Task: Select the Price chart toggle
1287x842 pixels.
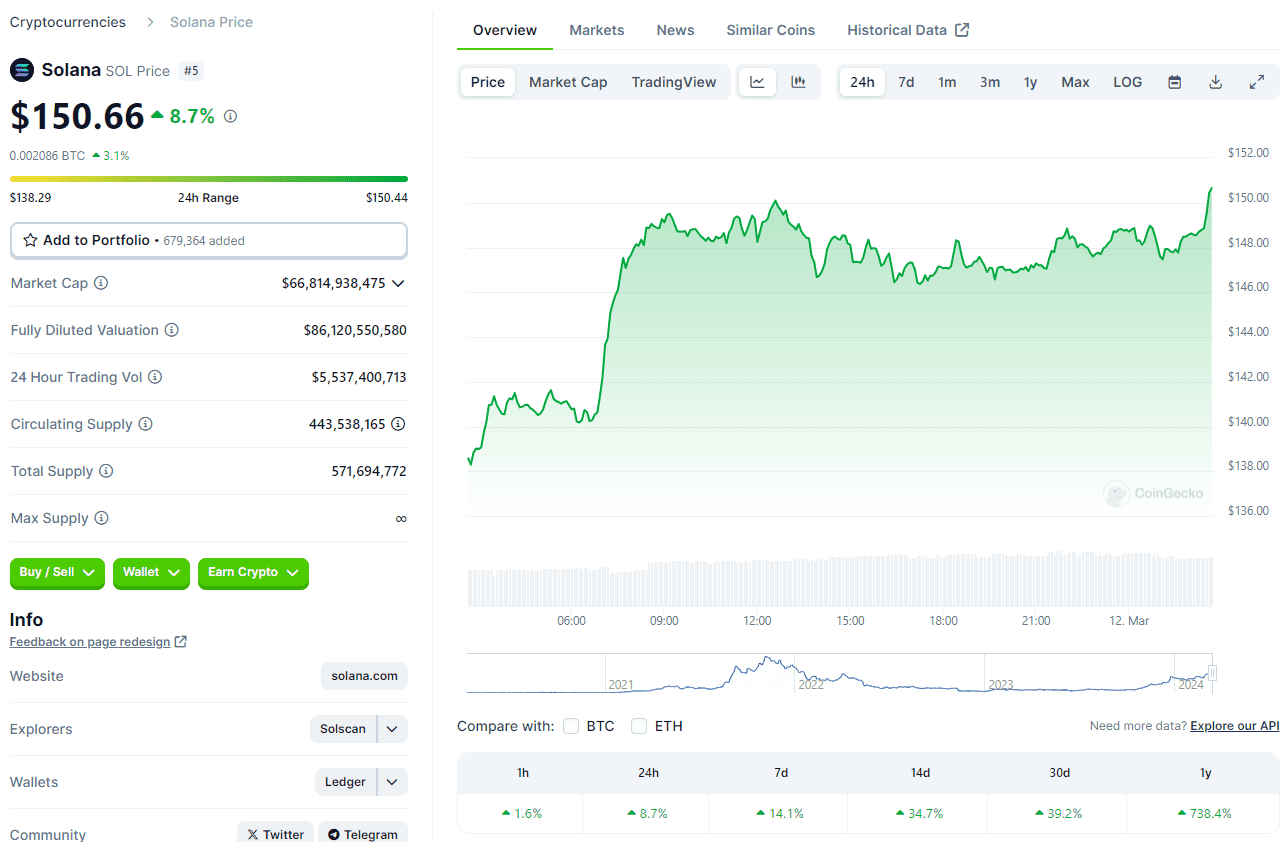Action: click(x=488, y=82)
